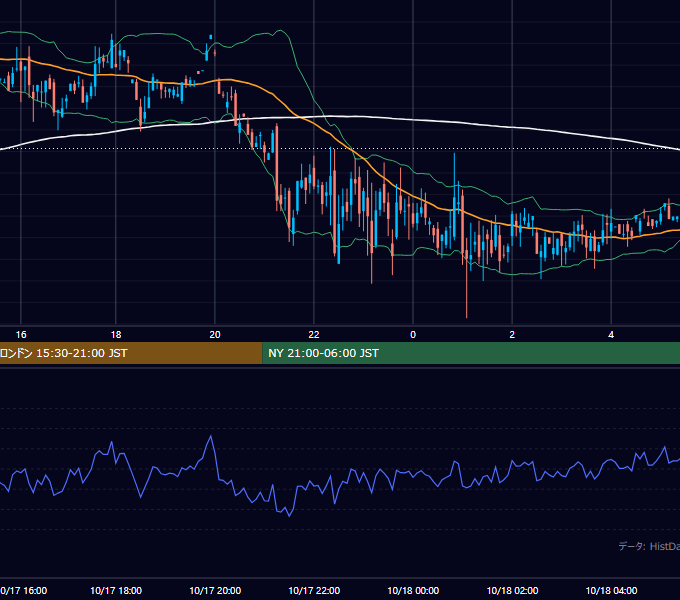680x600 pixels.
Task: Click the 10/18 02:00 date label
Action: click(x=512, y=590)
